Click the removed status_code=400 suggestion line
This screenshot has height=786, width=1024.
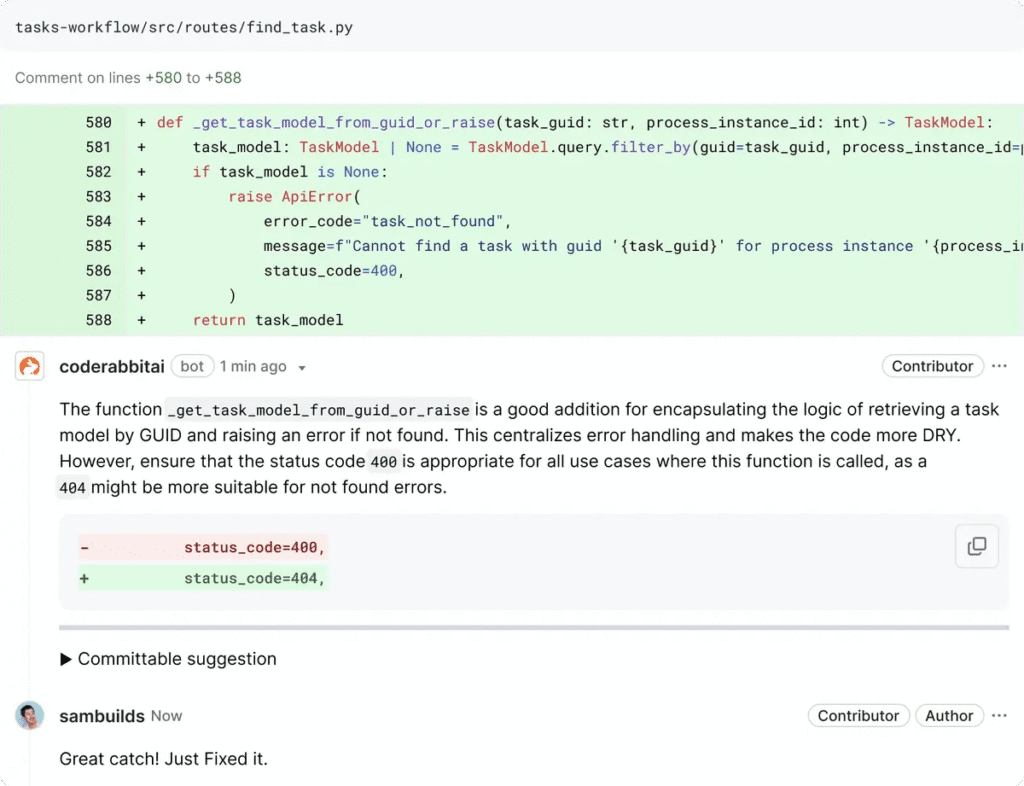click(x=255, y=548)
